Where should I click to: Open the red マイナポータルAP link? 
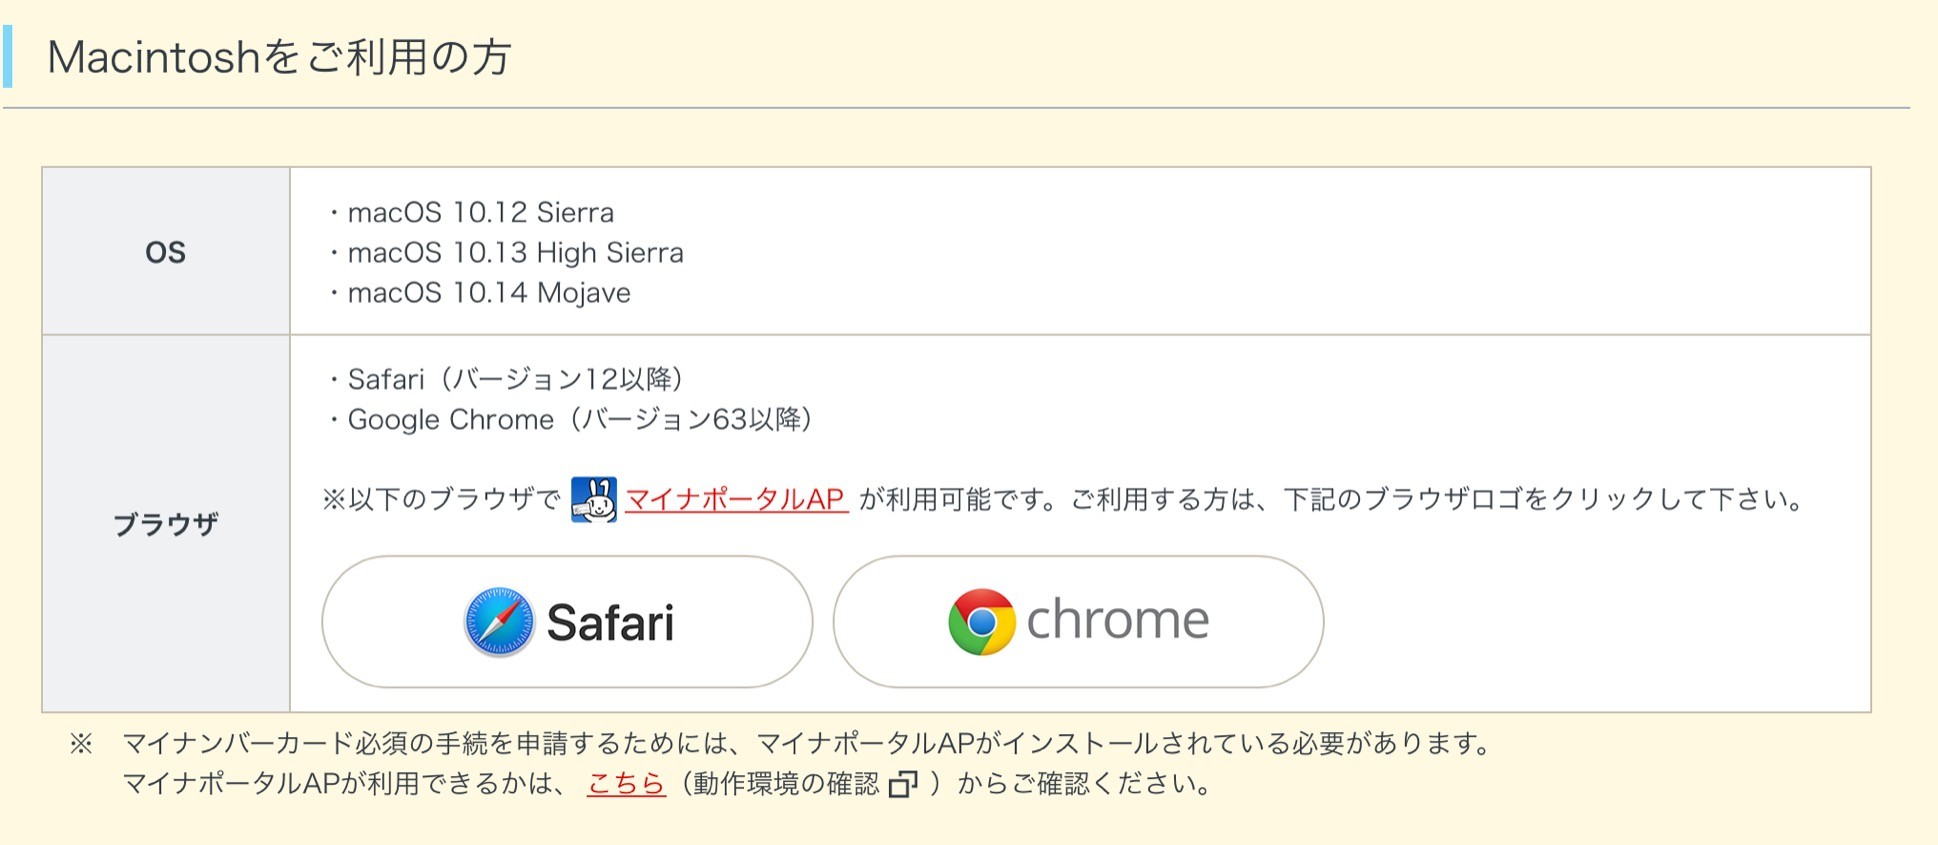point(736,499)
